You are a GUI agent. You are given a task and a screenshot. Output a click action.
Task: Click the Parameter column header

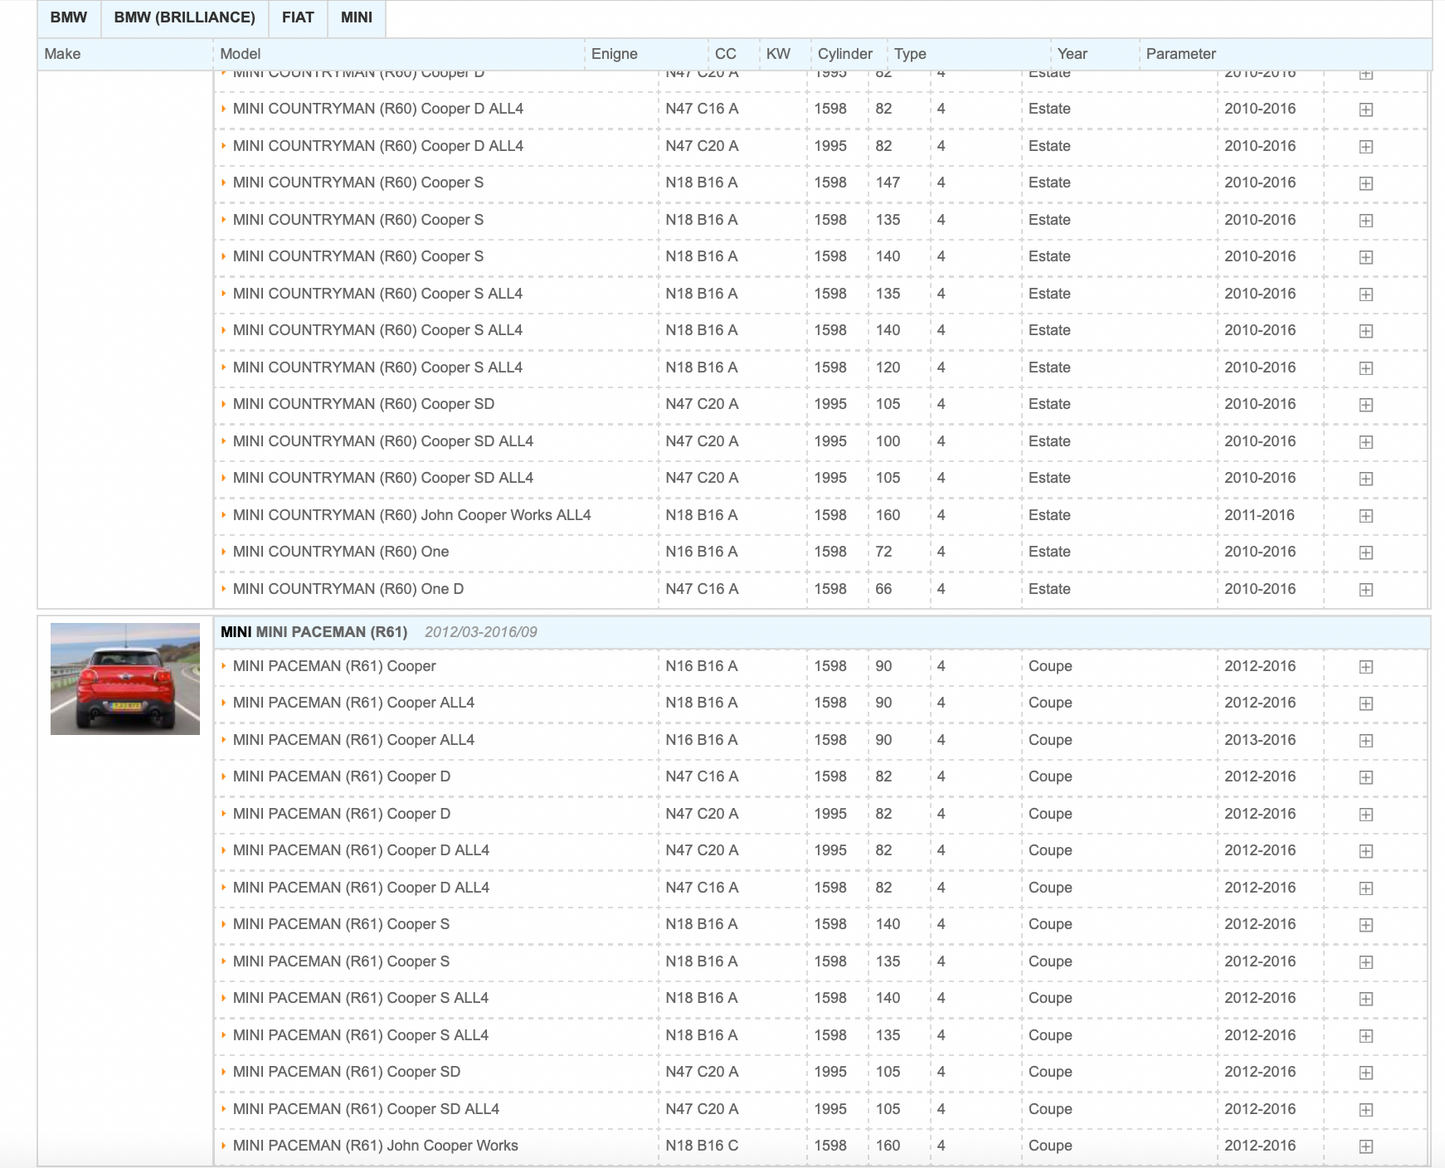(1181, 54)
